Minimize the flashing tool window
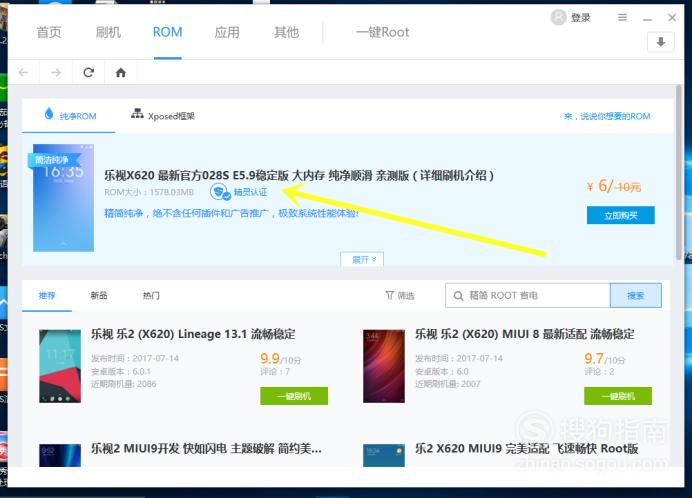The height and width of the screenshot is (498, 692). (647, 18)
